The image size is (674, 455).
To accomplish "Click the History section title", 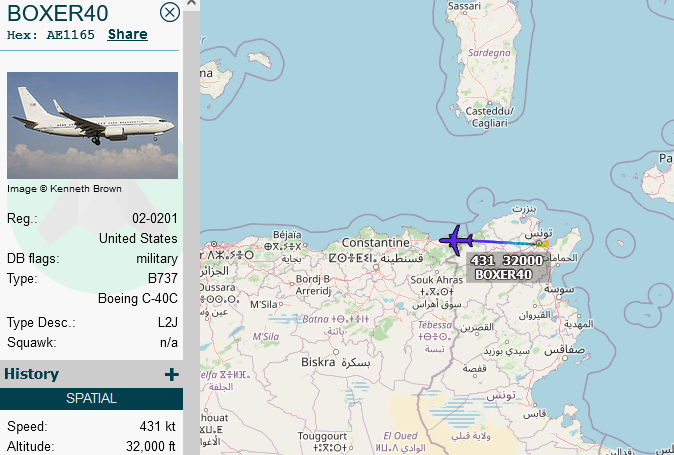I will (x=31, y=374).
